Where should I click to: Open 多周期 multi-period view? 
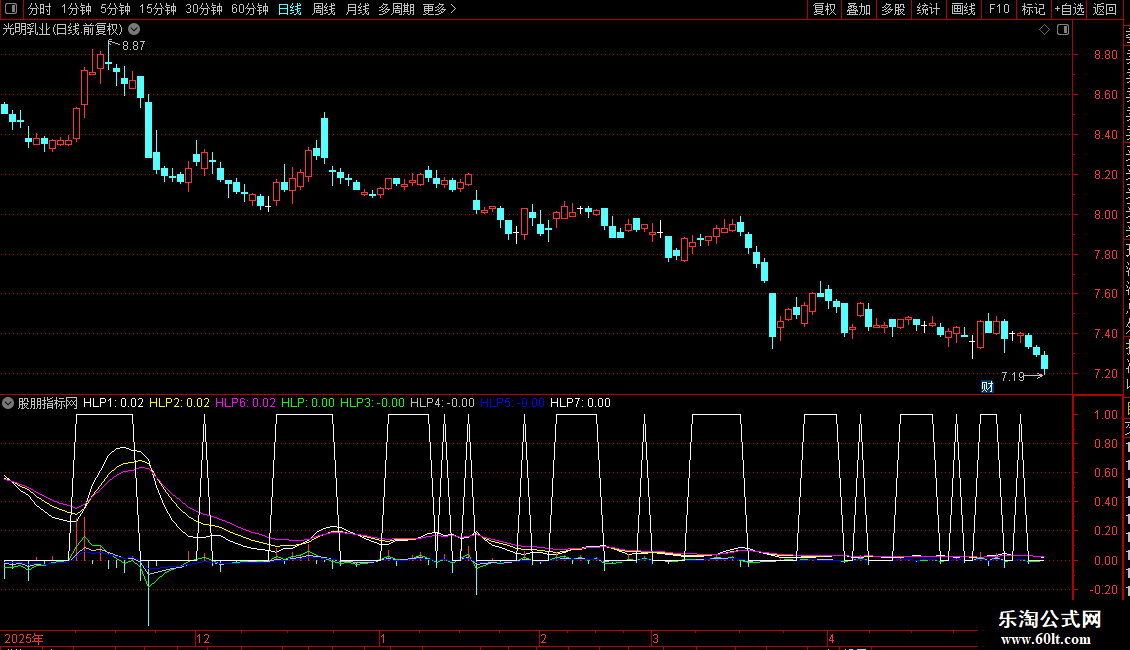point(396,9)
